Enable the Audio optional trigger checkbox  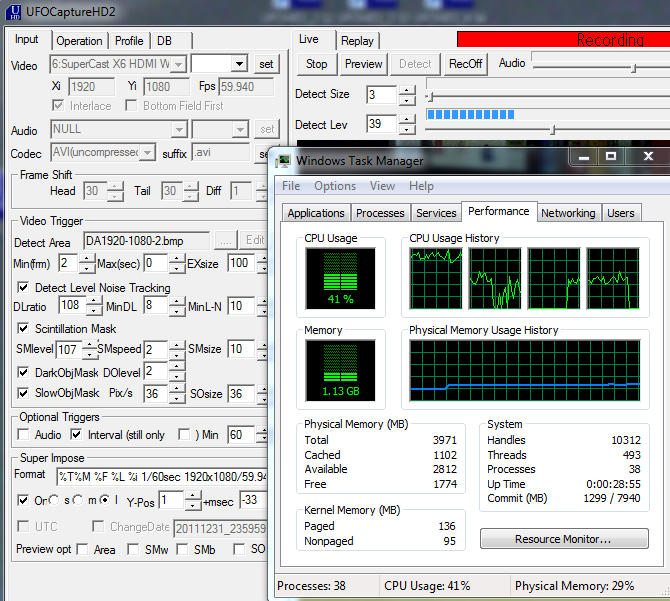pyautogui.click(x=24, y=435)
